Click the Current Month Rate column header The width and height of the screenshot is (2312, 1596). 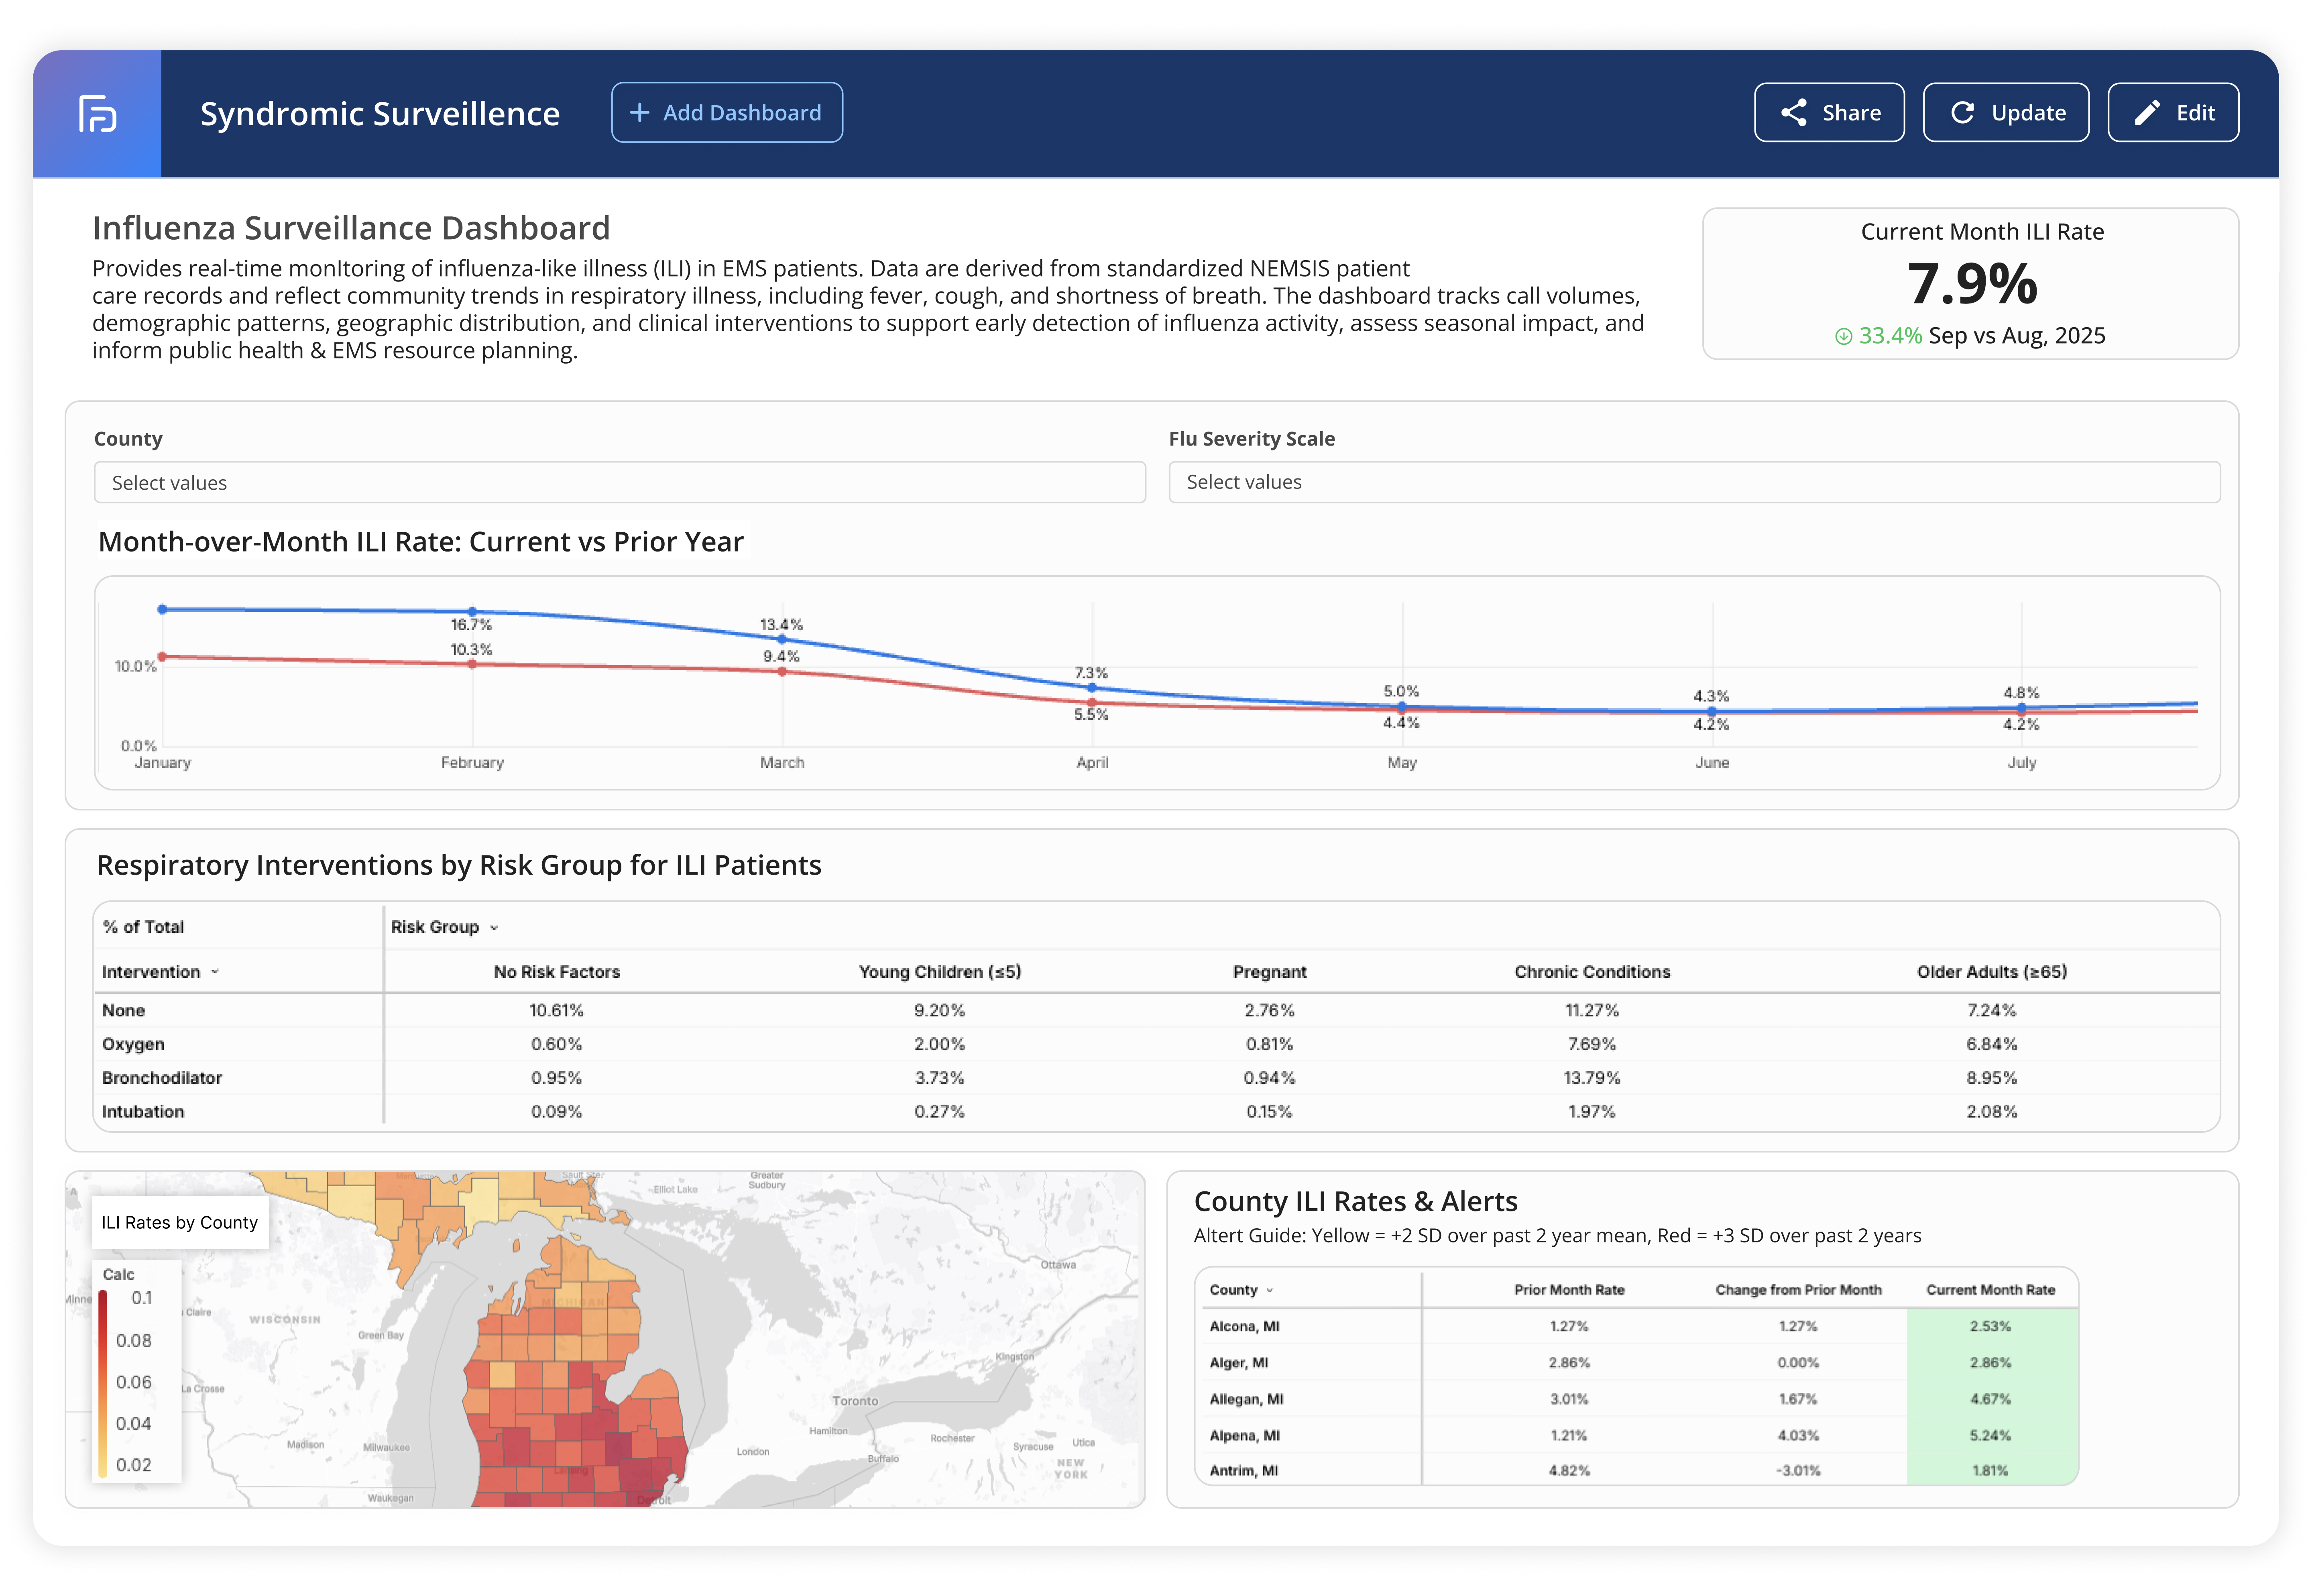point(1990,1290)
